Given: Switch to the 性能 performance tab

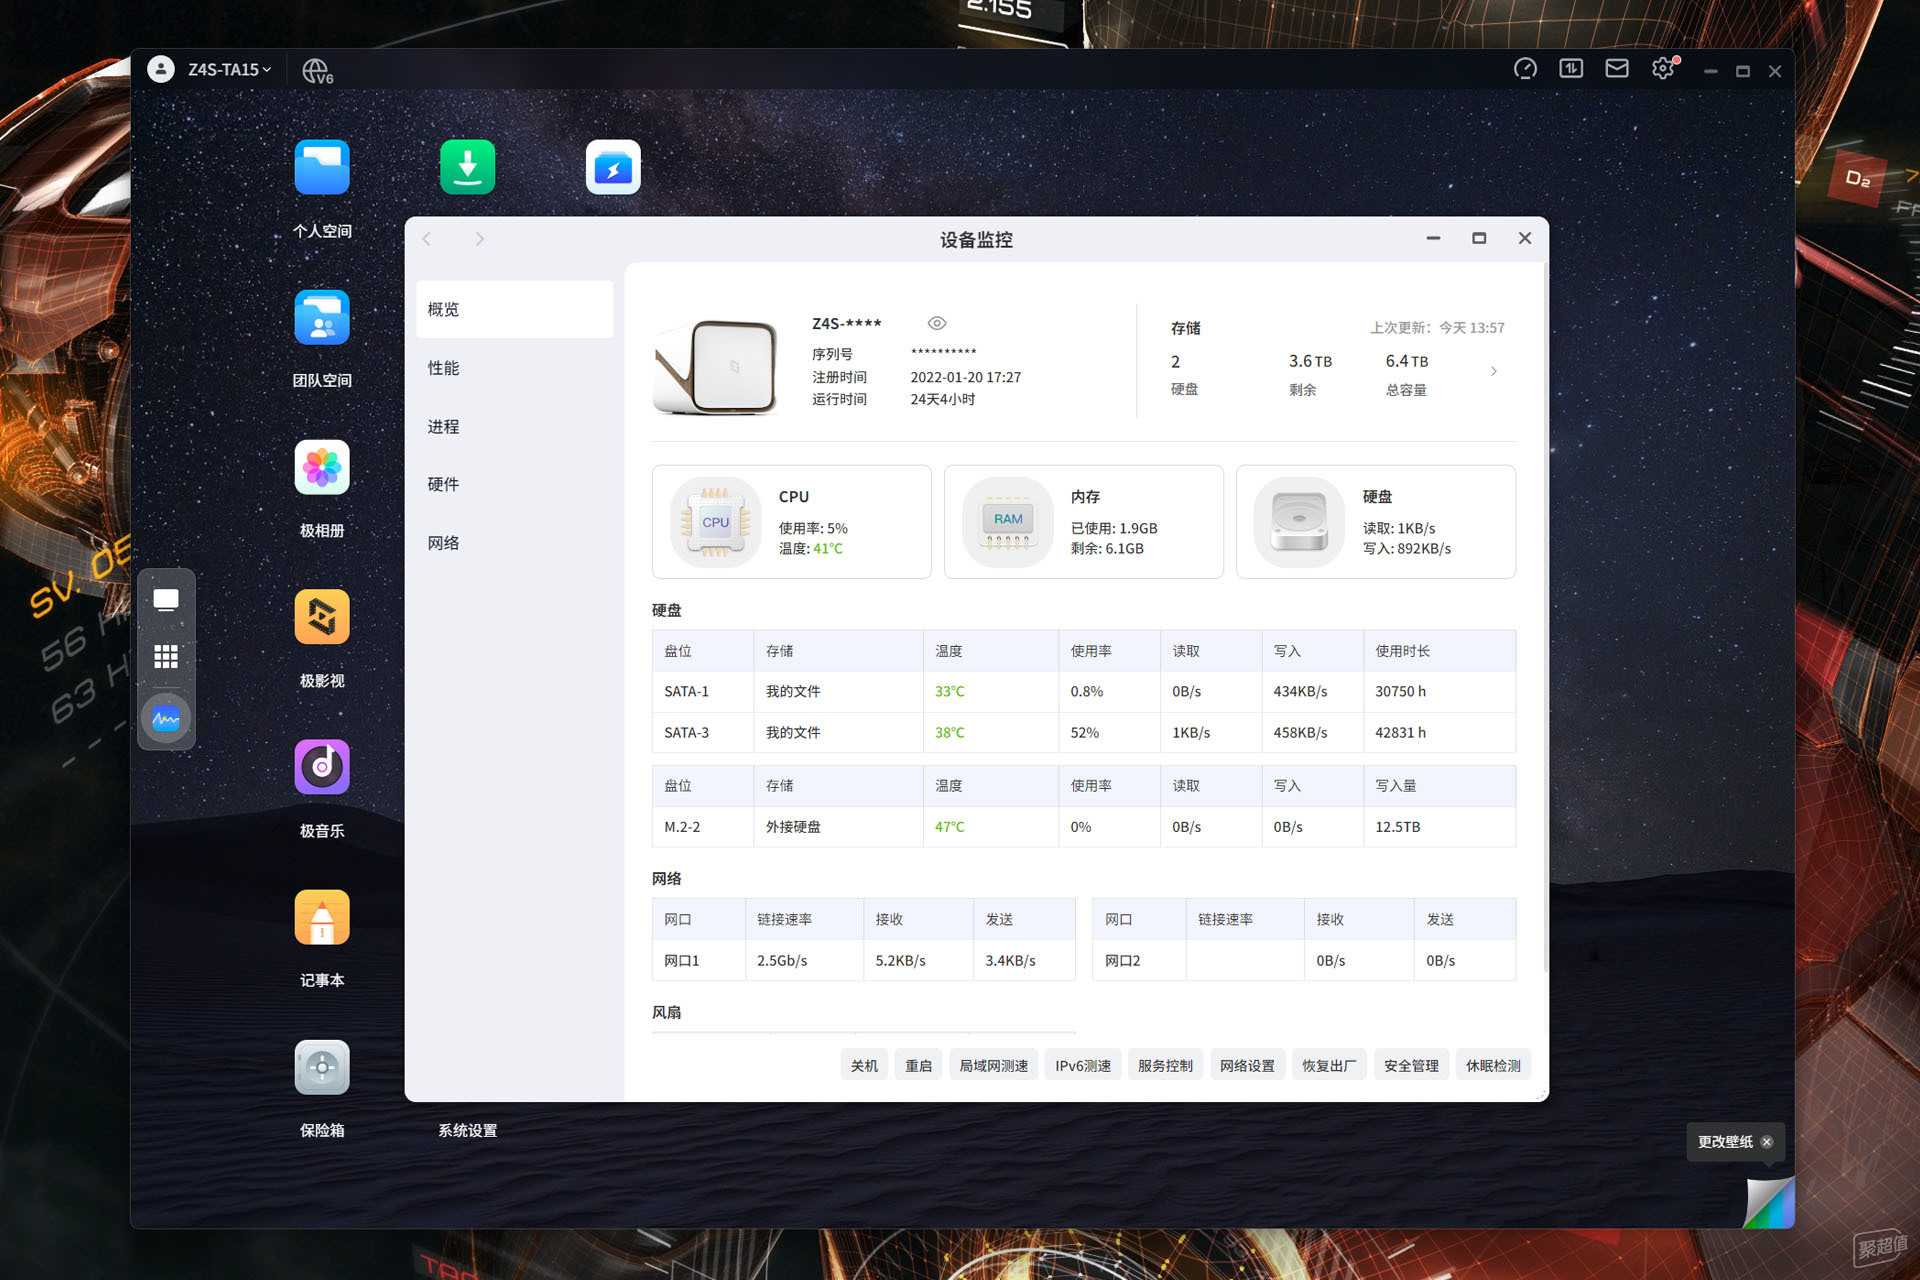Looking at the screenshot, I should click(x=515, y=368).
